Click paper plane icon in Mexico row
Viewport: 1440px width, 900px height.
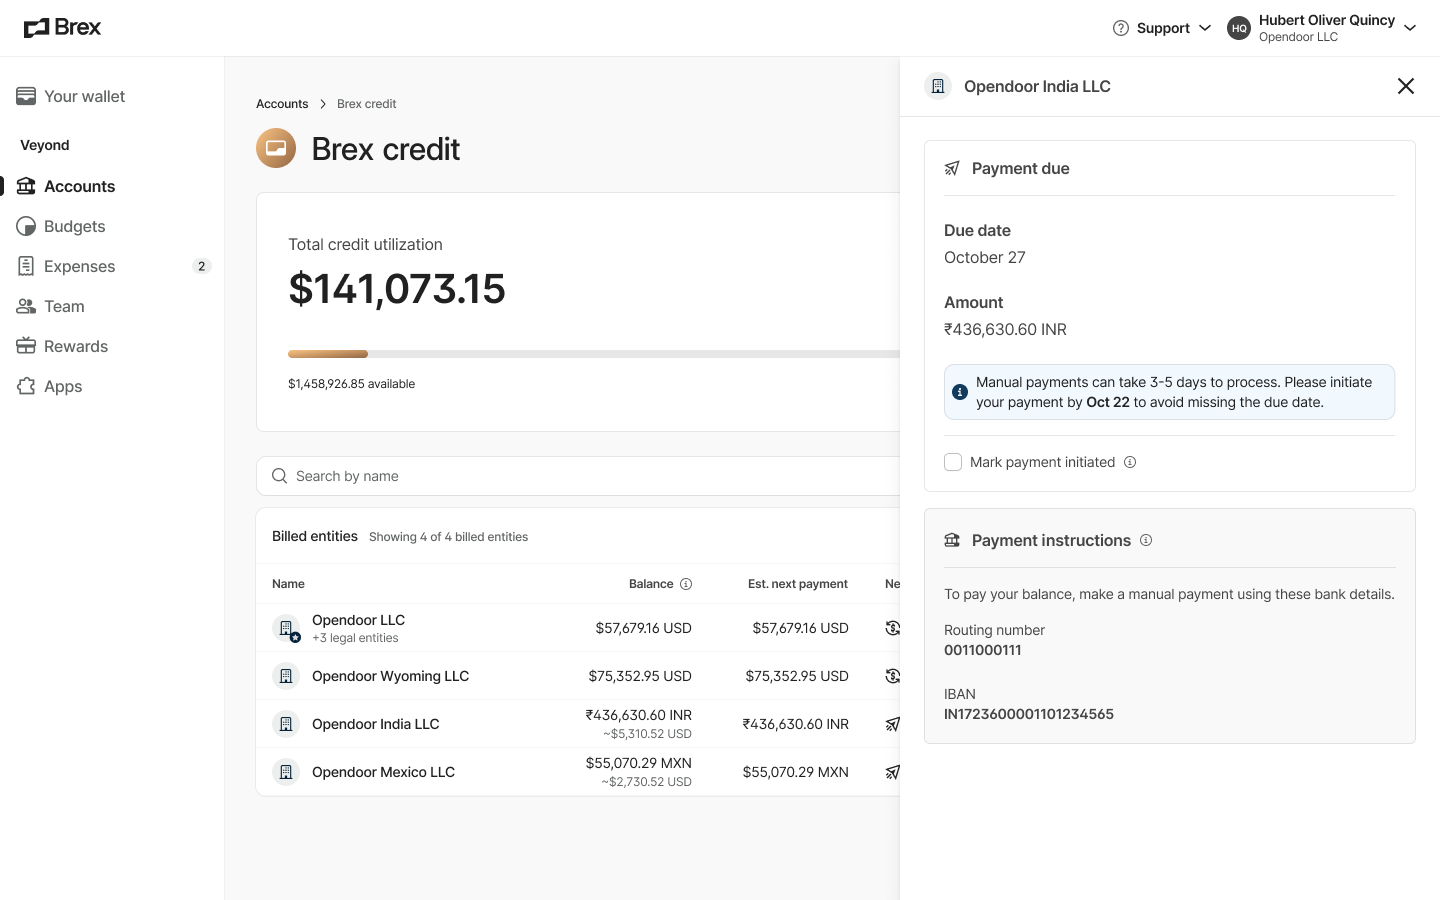(x=892, y=772)
